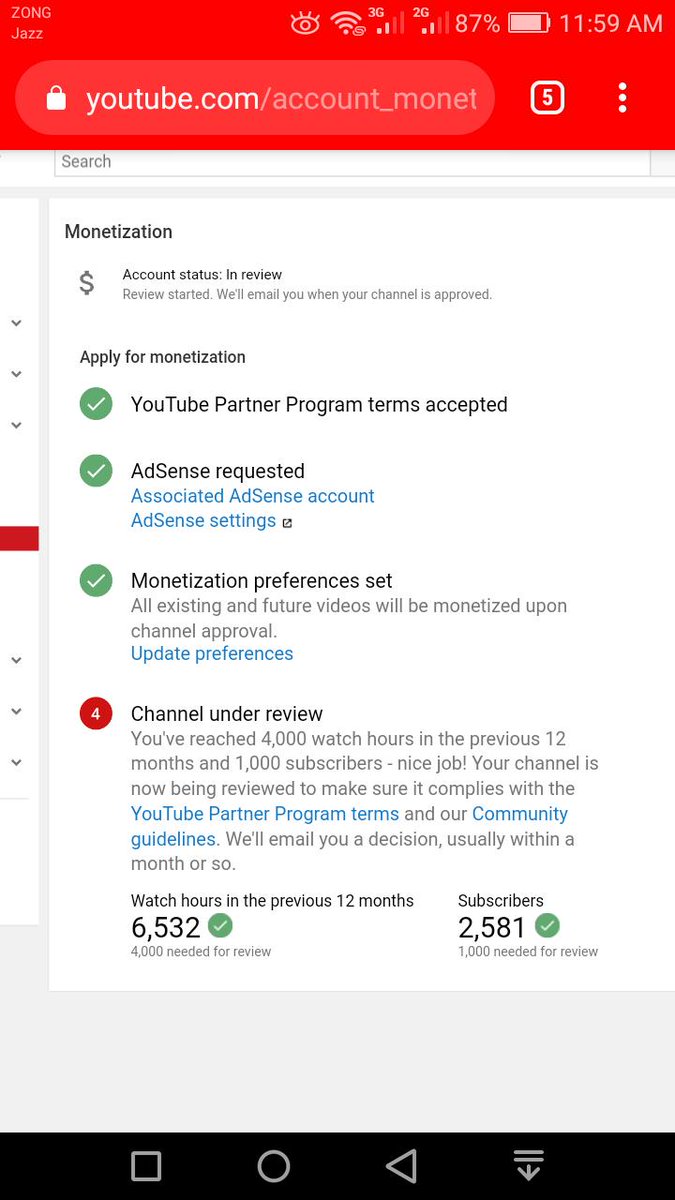
Task: Tap the dollar sign account status icon
Action: point(87,283)
